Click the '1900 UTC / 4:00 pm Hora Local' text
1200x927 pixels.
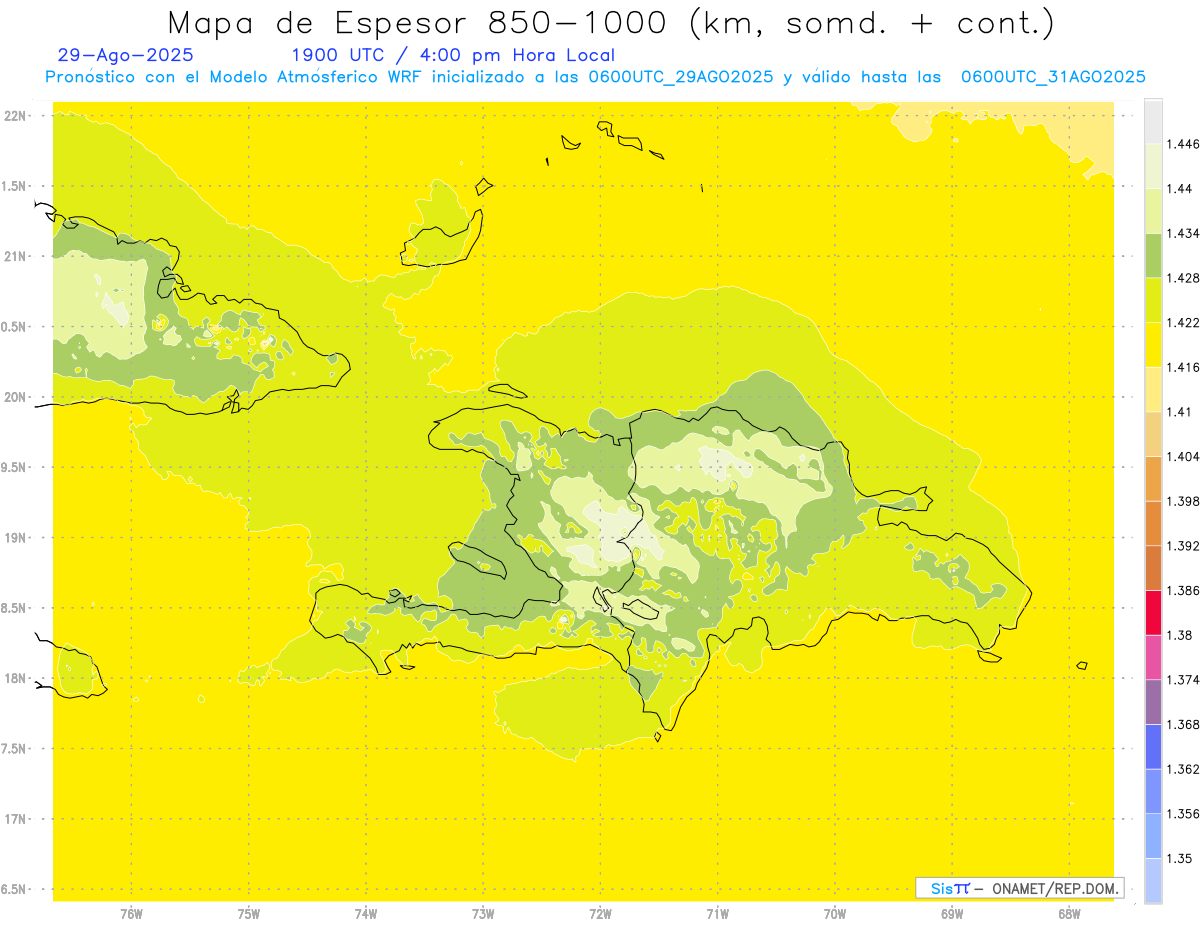(452, 56)
